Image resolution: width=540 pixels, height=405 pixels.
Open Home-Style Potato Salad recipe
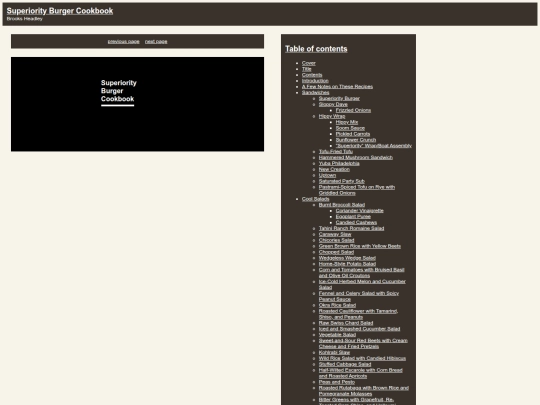click(347, 264)
